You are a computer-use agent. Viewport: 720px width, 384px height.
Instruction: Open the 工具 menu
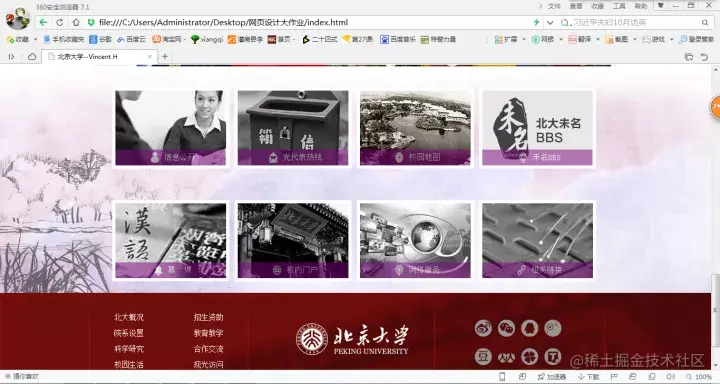619,6
